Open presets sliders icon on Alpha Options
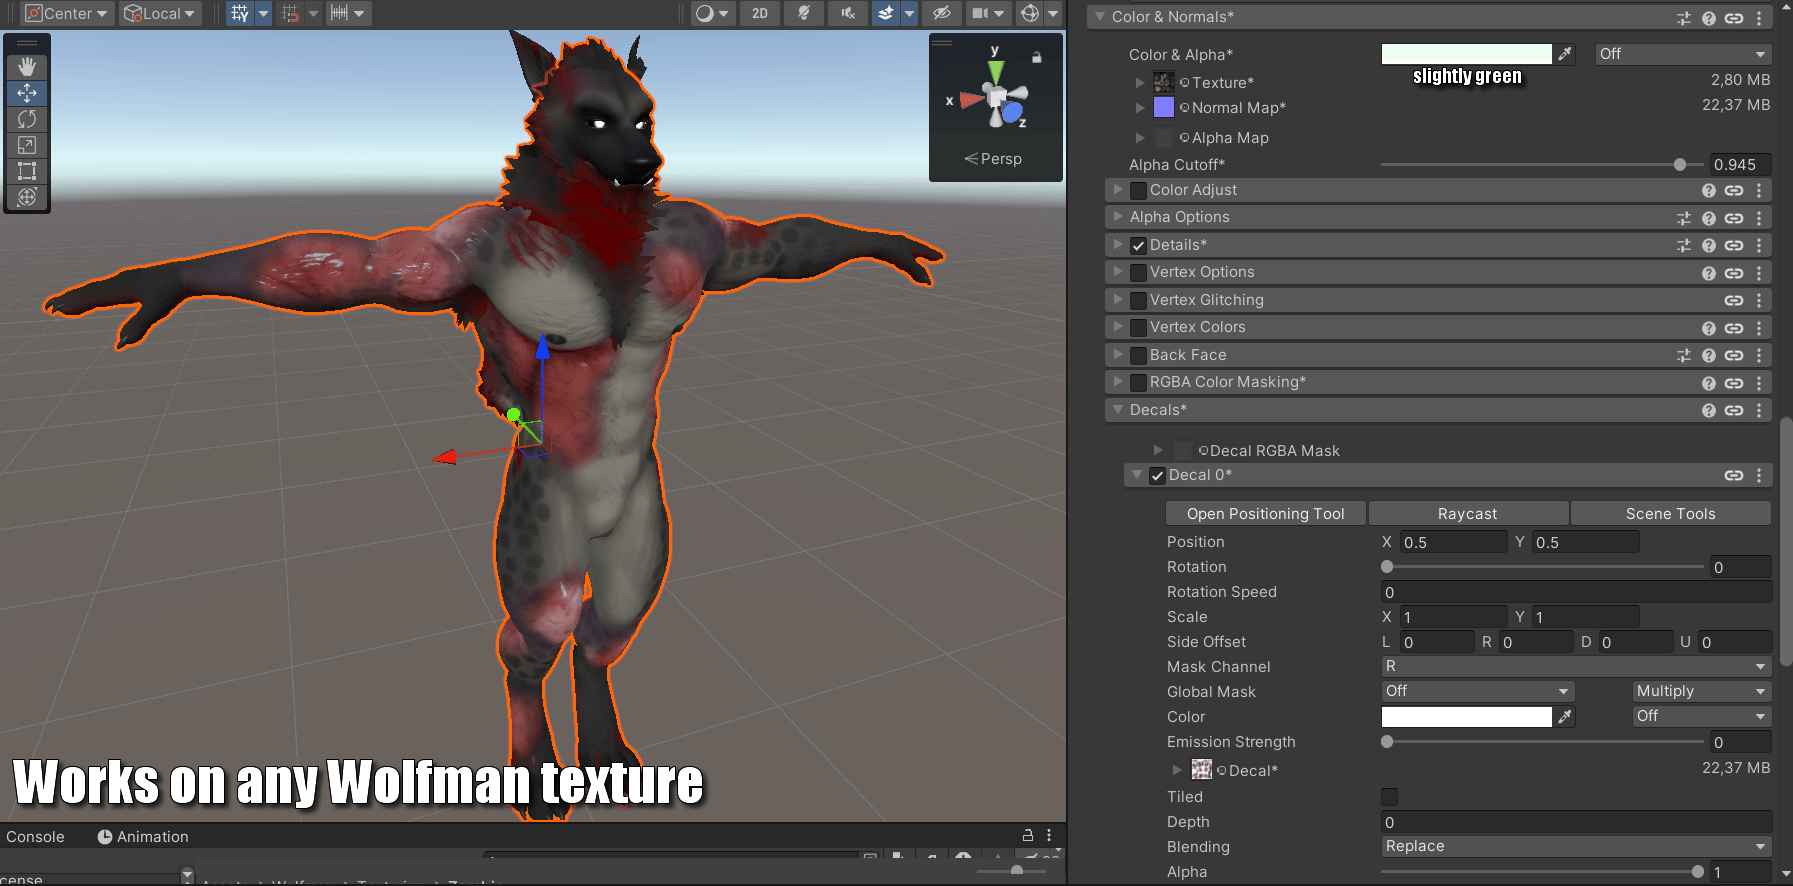This screenshot has width=1793, height=886. (x=1684, y=218)
